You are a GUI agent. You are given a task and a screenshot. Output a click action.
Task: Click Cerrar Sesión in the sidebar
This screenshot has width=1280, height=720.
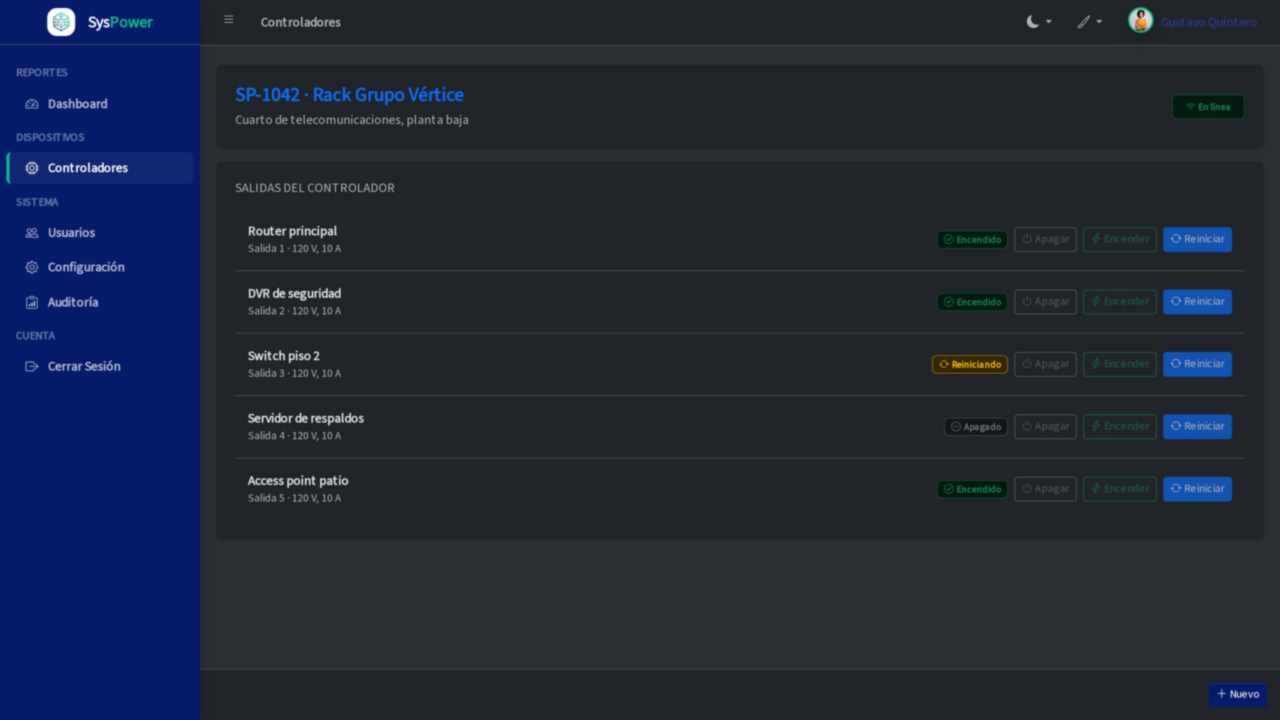point(100,366)
